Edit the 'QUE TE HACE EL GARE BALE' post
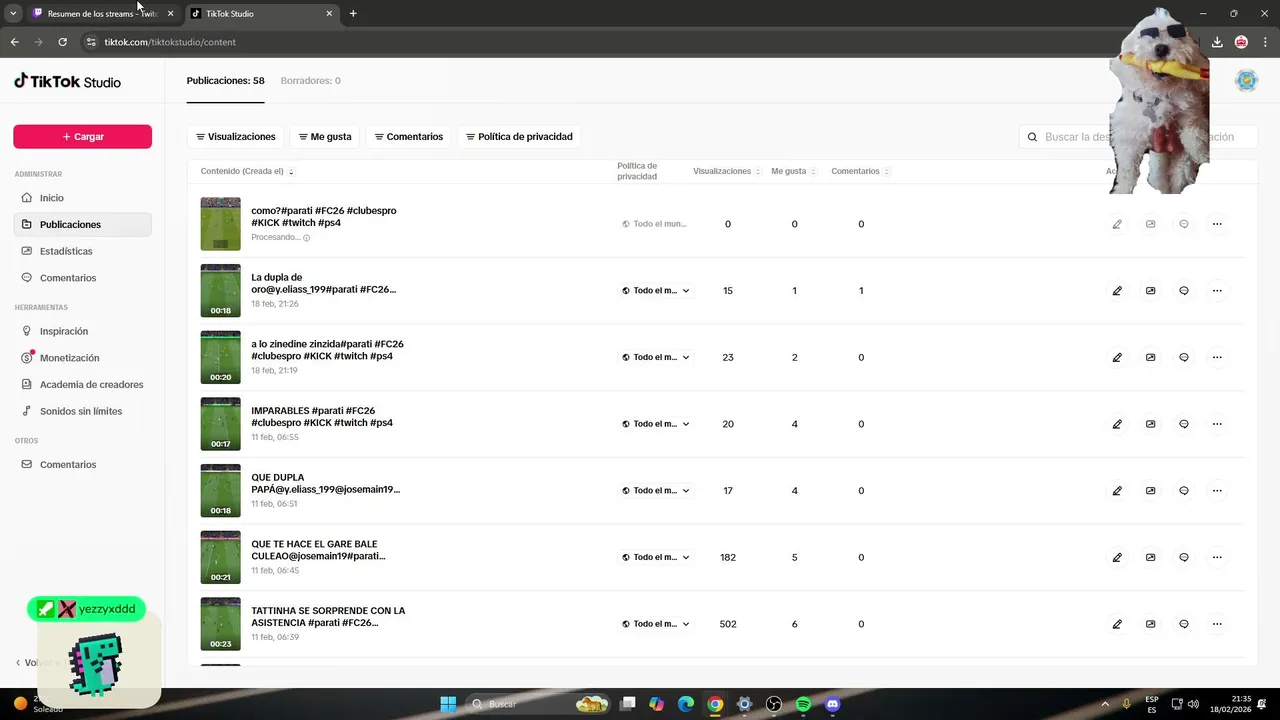The image size is (1280, 720). click(x=1117, y=557)
